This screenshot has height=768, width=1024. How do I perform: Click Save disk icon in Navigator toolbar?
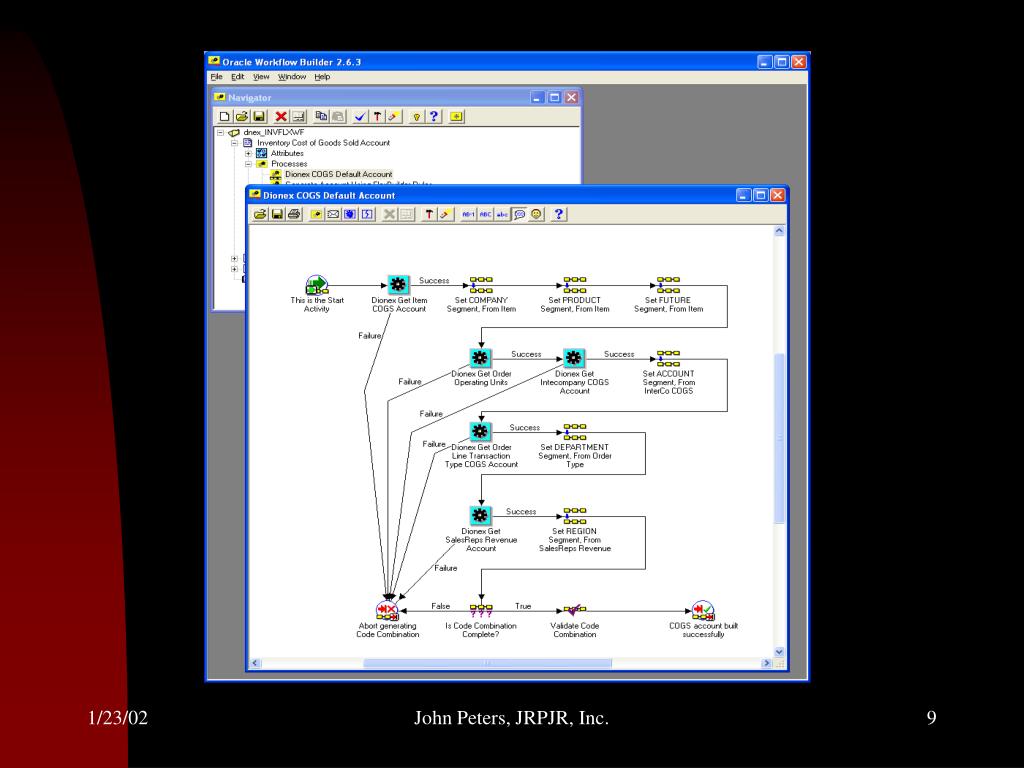[x=259, y=116]
